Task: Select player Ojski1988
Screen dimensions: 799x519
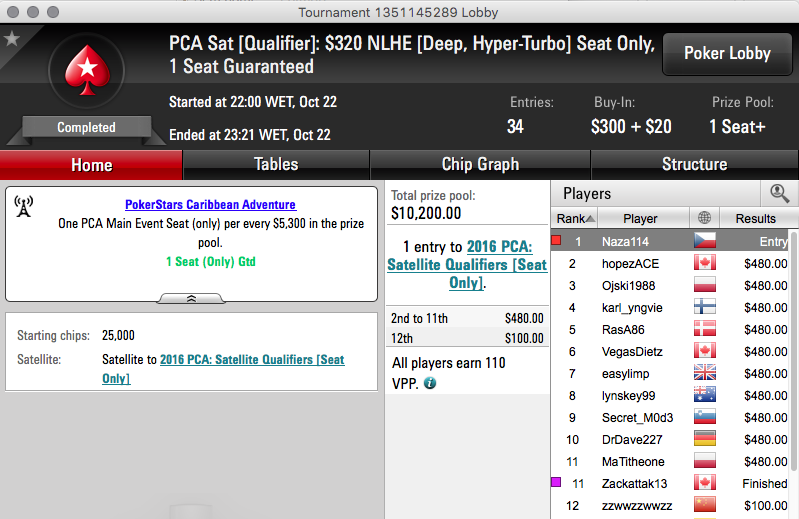Action: (628, 286)
